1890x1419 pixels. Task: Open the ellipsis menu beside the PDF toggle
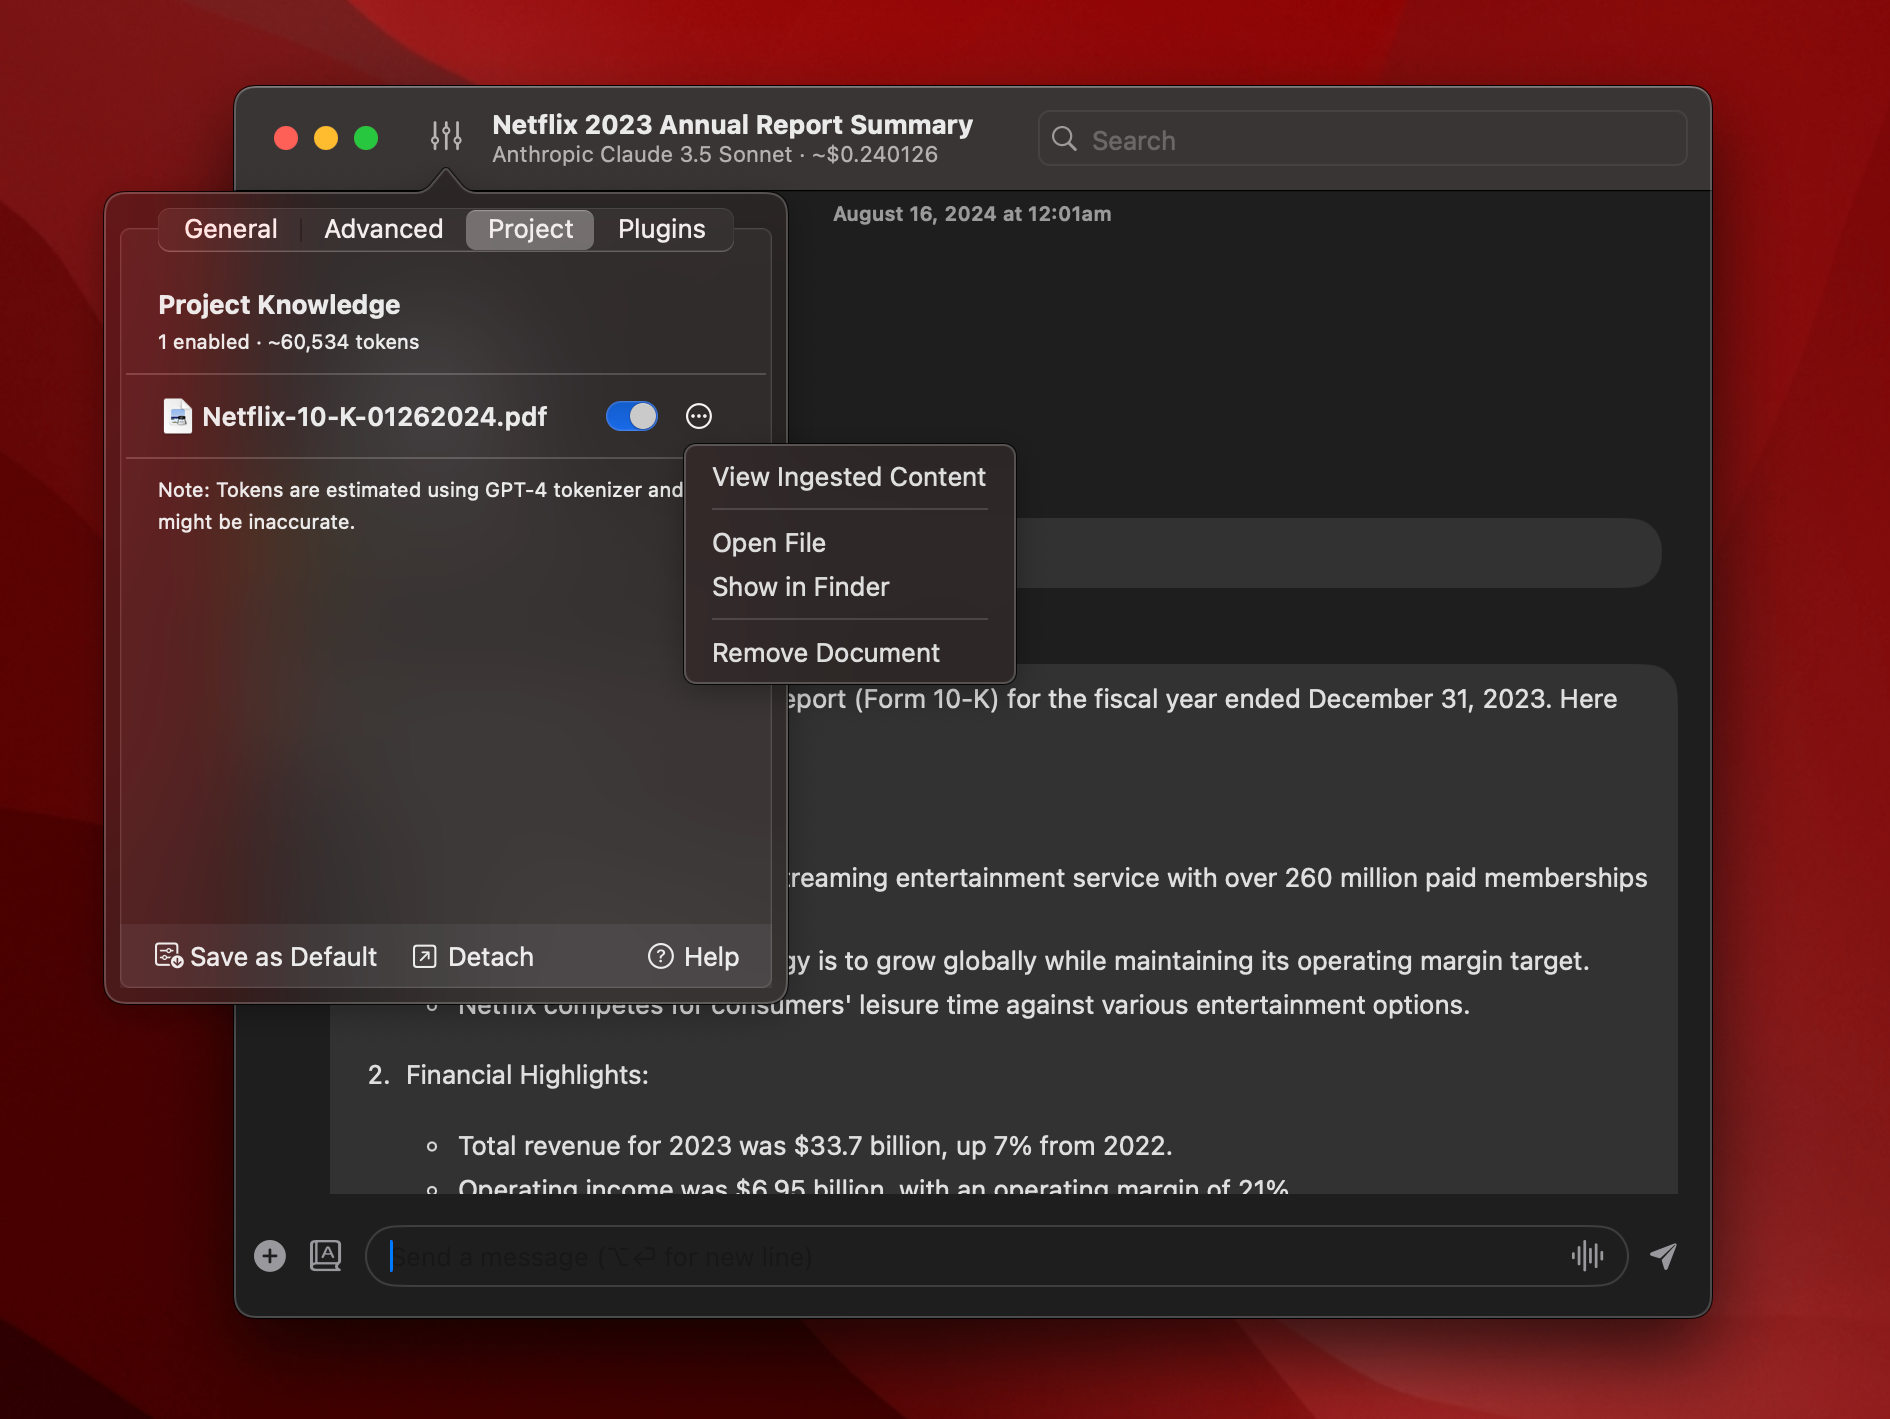(x=698, y=416)
